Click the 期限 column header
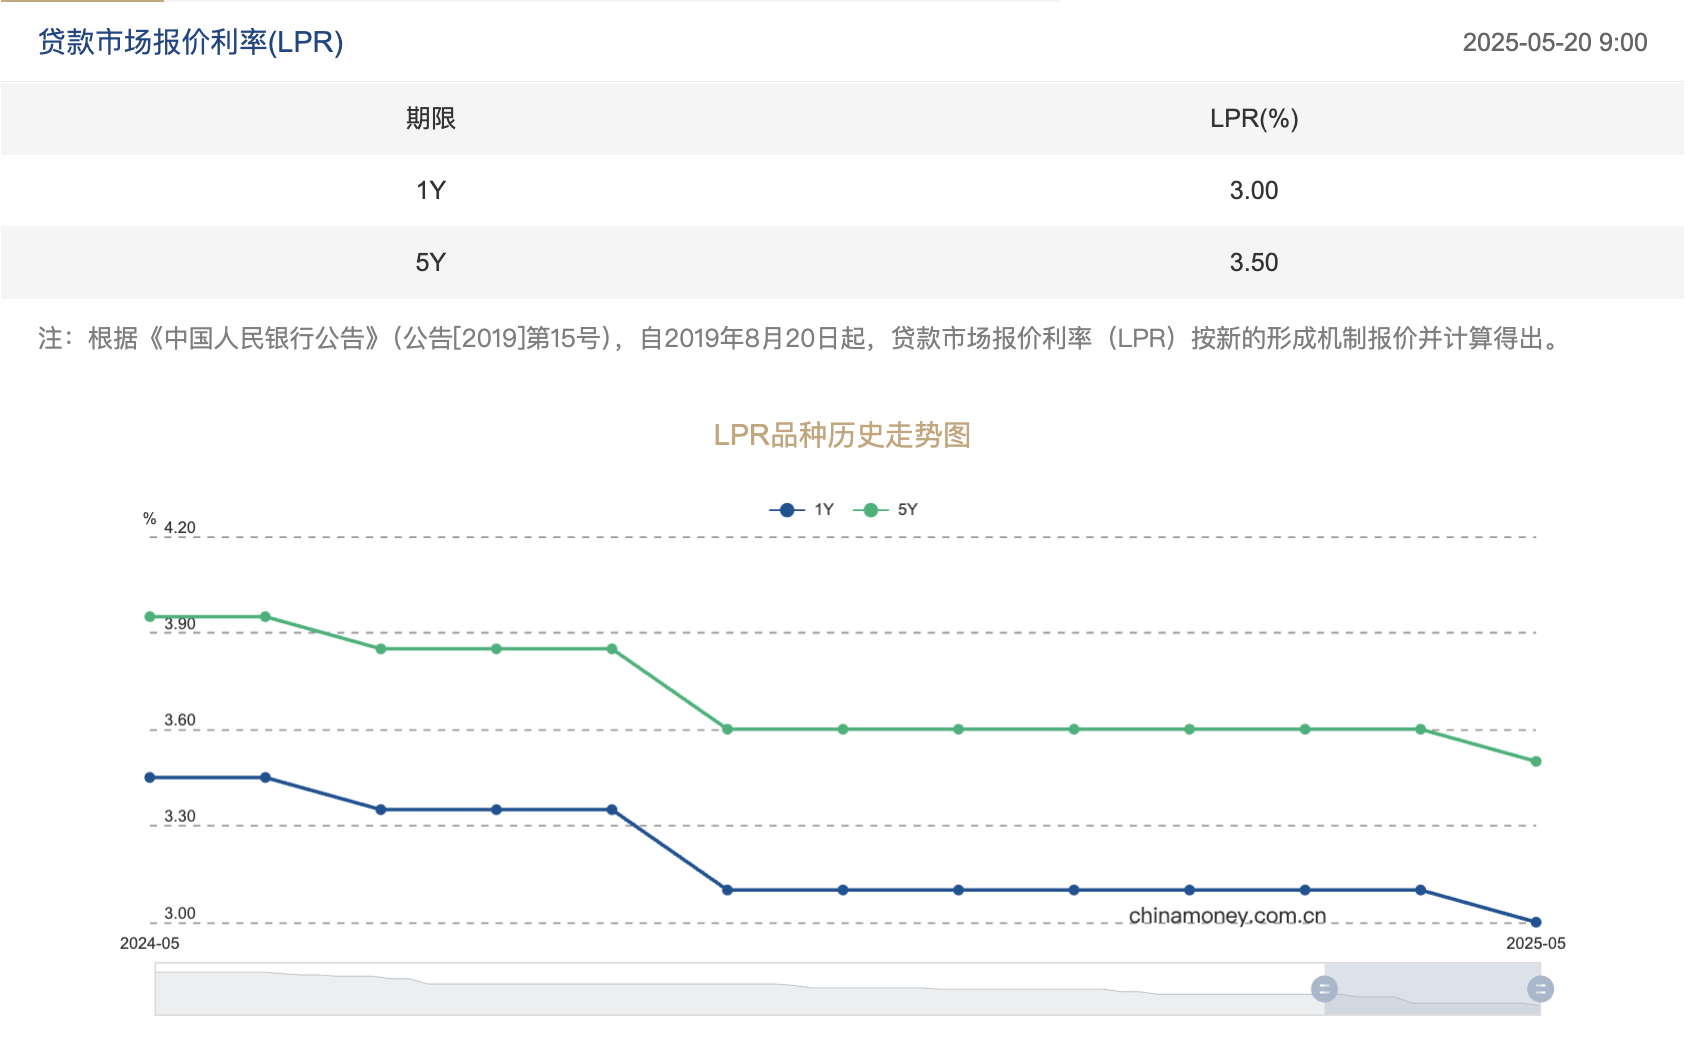The image size is (1690, 1046). pyautogui.click(x=431, y=118)
